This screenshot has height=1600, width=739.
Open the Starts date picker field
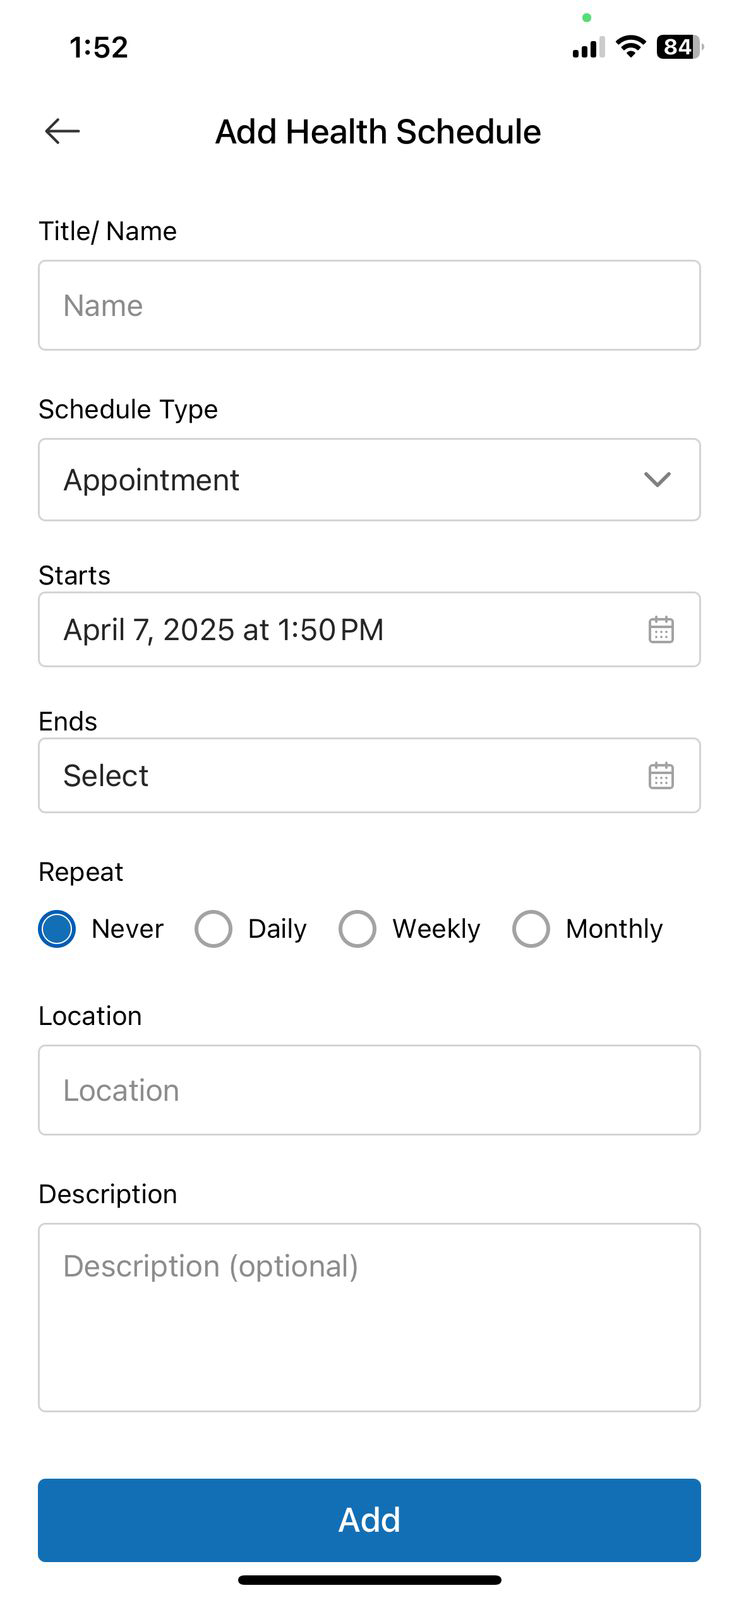tap(340, 630)
